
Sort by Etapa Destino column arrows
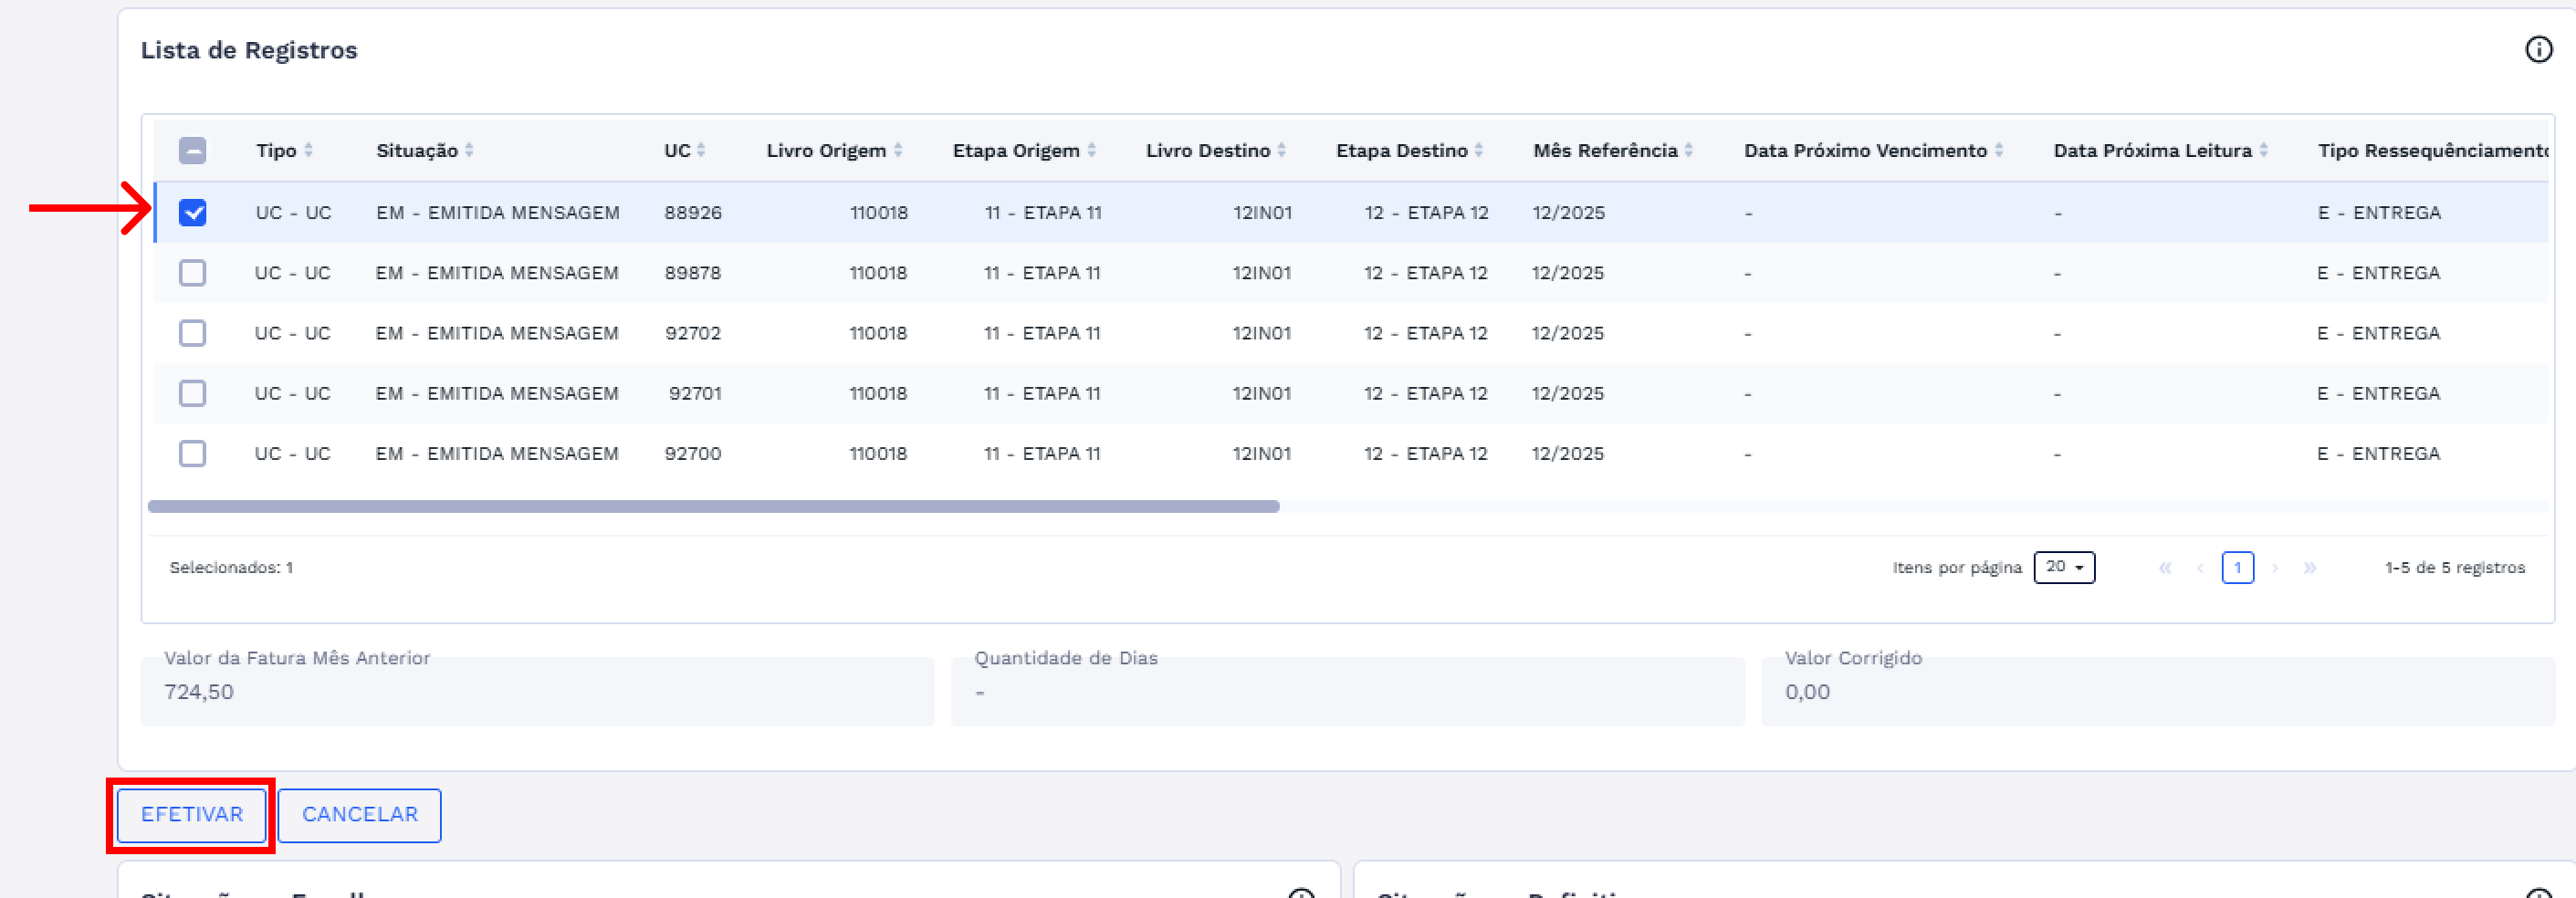tap(1478, 150)
